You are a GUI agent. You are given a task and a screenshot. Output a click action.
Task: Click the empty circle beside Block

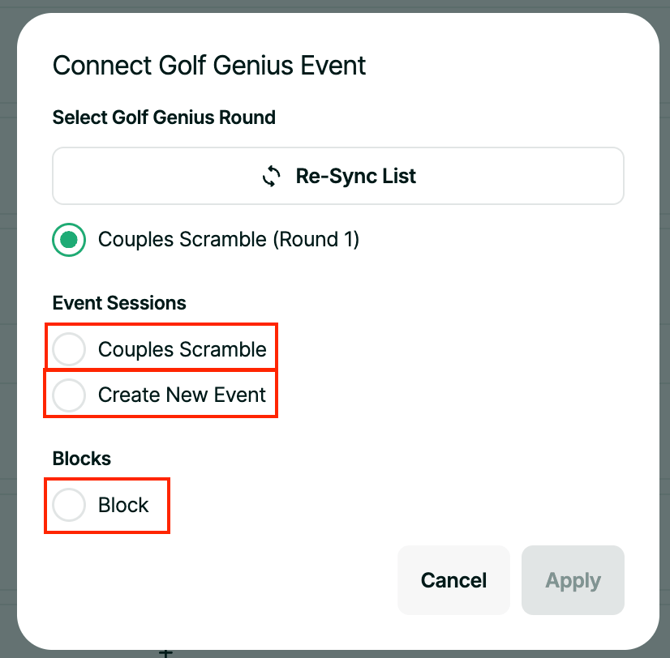69,505
